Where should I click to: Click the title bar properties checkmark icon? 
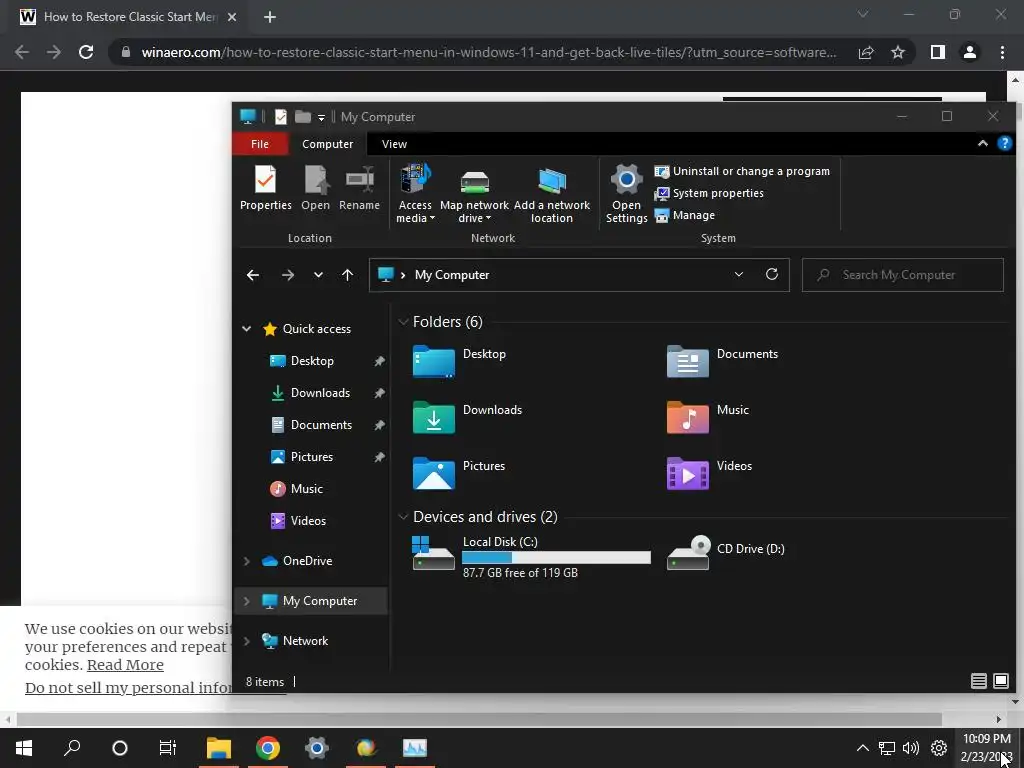coord(281,117)
